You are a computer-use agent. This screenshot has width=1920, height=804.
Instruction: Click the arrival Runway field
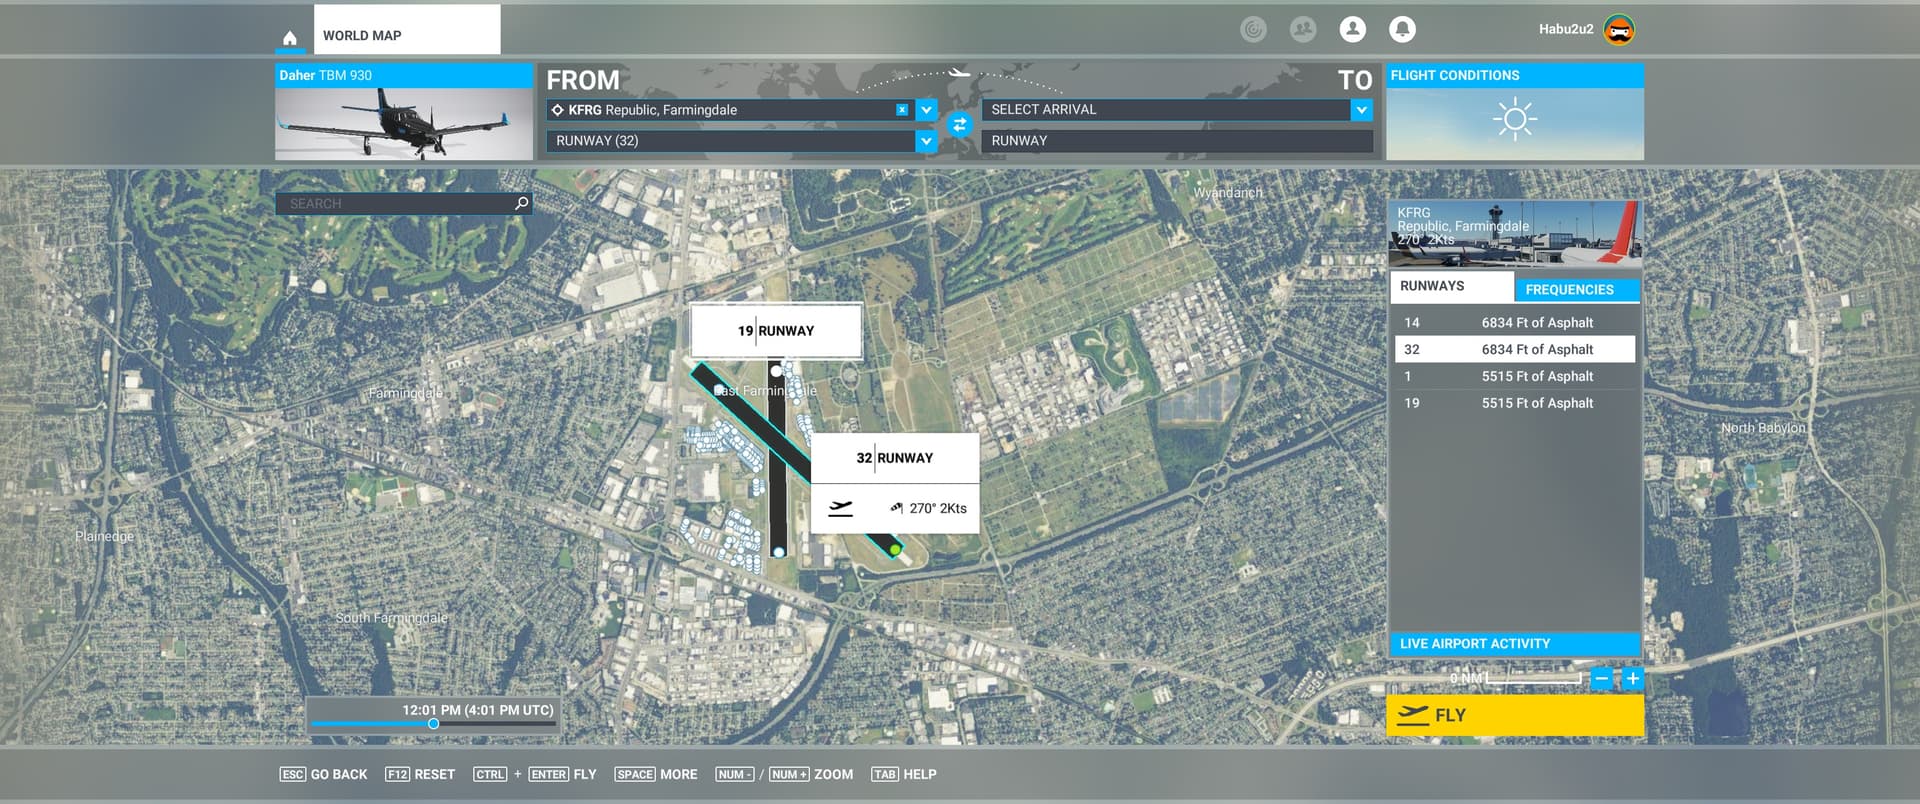coord(1176,141)
